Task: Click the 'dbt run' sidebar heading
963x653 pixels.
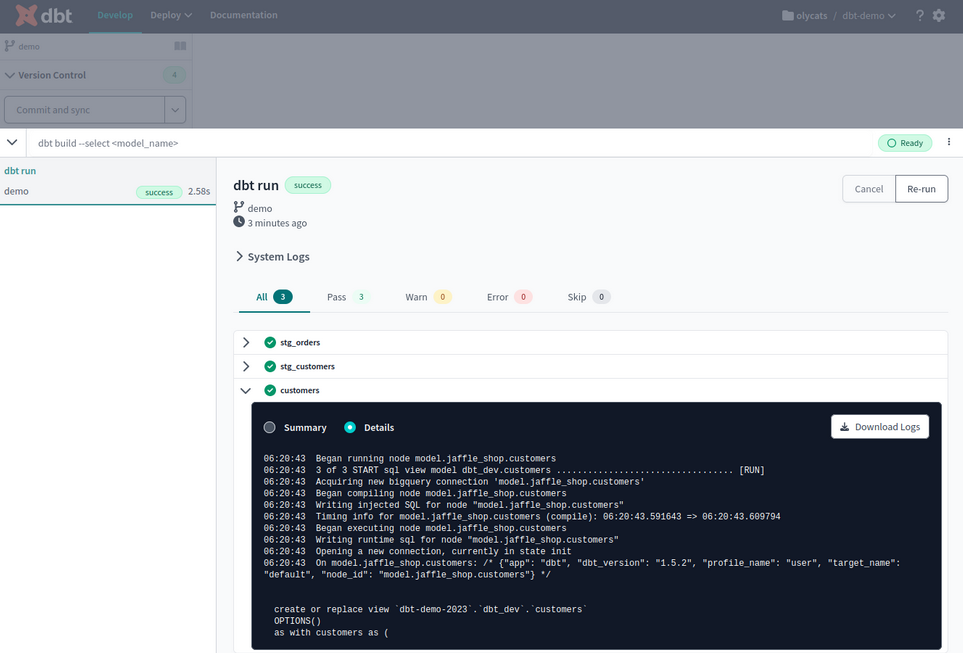Action: coord(20,171)
